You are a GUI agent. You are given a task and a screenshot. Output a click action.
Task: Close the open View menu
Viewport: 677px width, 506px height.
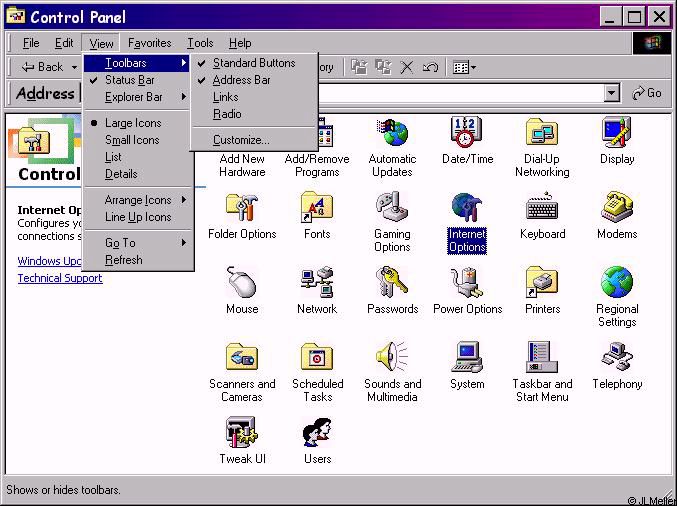(101, 43)
